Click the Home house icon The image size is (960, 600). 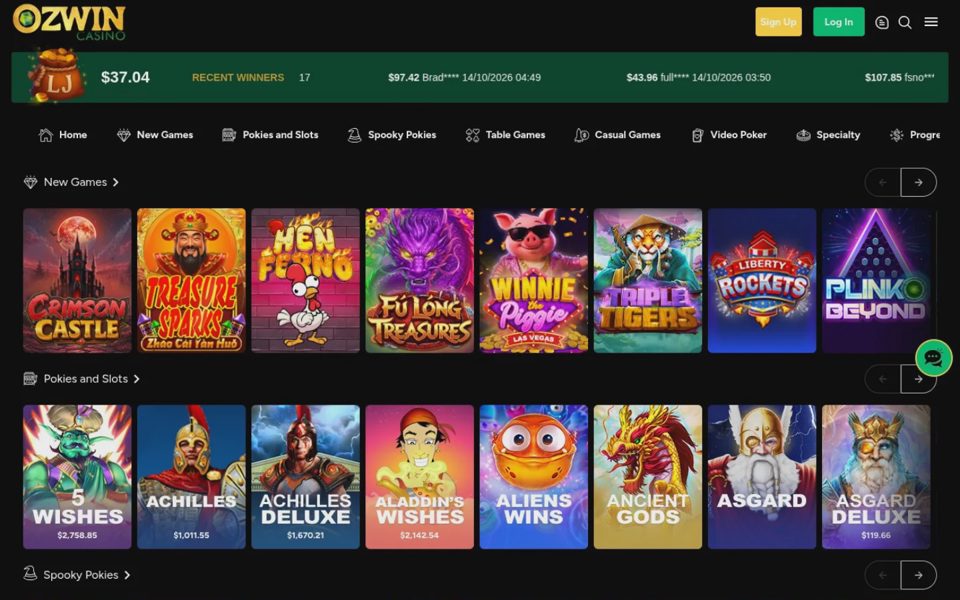(x=45, y=135)
